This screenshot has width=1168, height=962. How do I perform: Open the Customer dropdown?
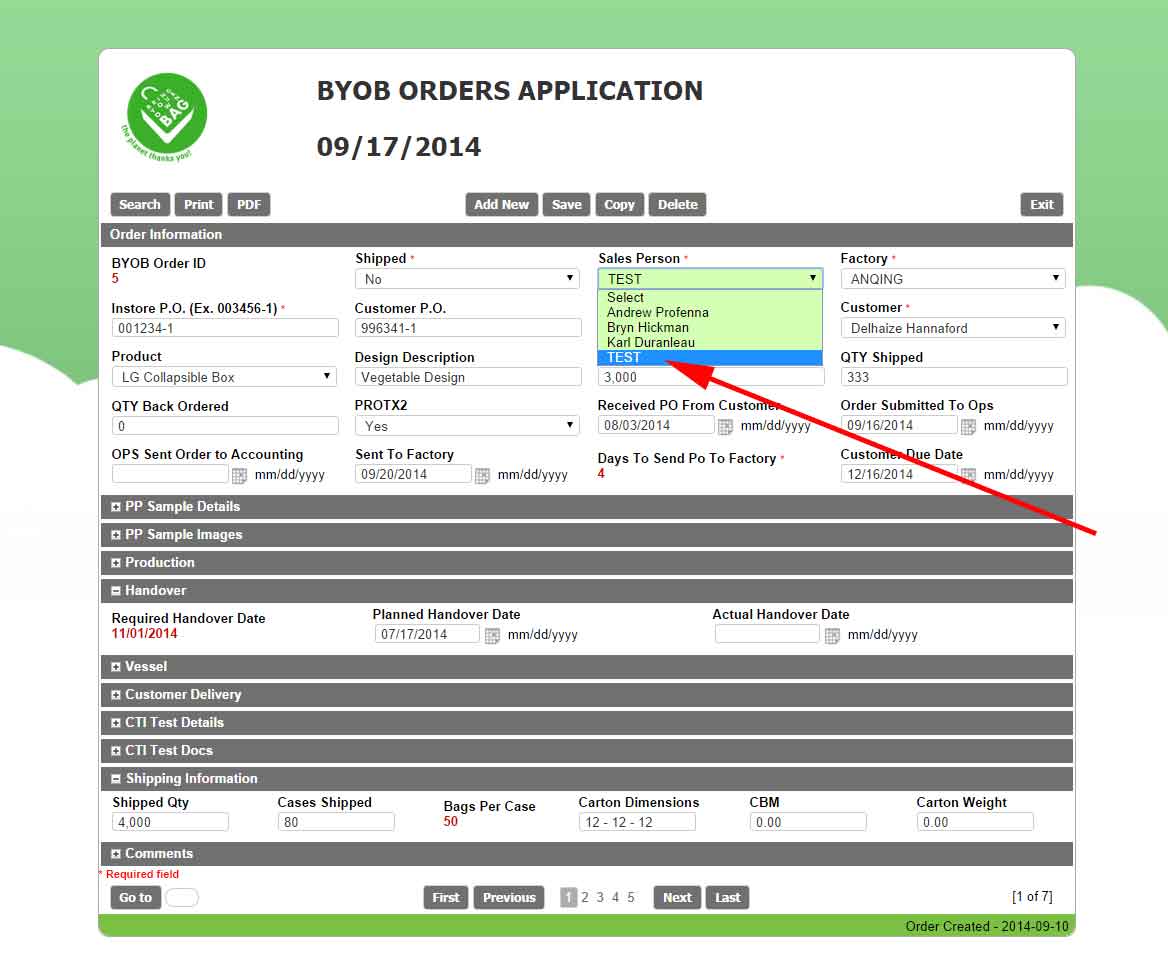(x=953, y=328)
